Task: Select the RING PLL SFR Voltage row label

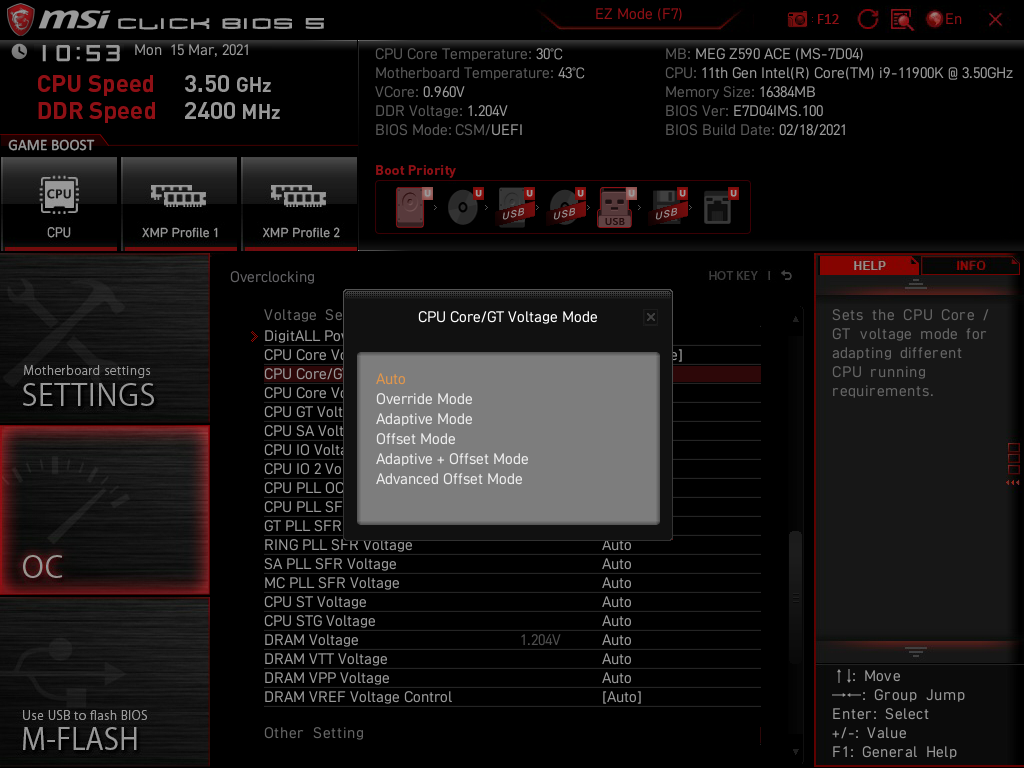Action: pyautogui.click(x=338, y=545)
